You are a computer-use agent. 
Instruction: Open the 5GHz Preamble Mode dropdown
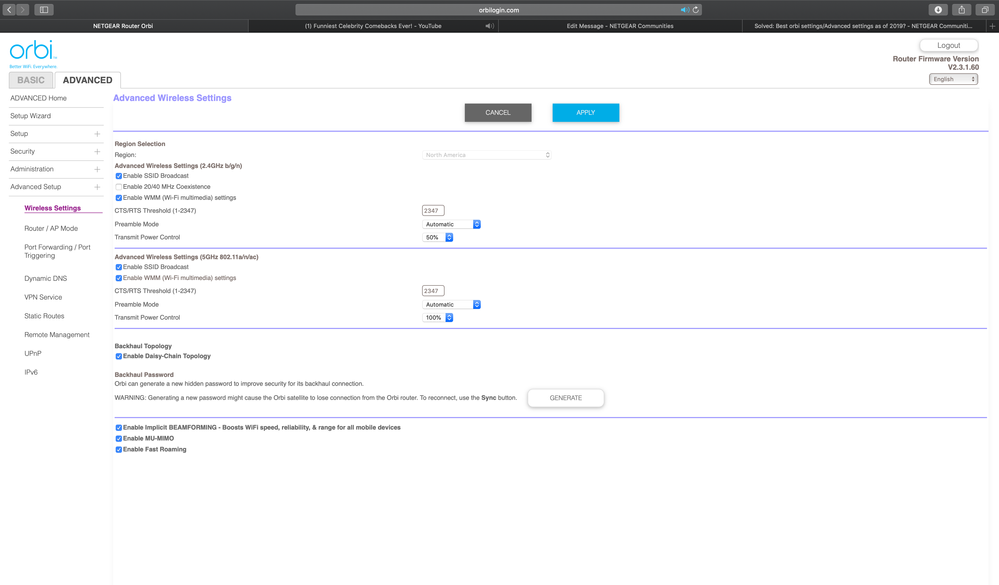pyautogui.click(x=452, y=305)
